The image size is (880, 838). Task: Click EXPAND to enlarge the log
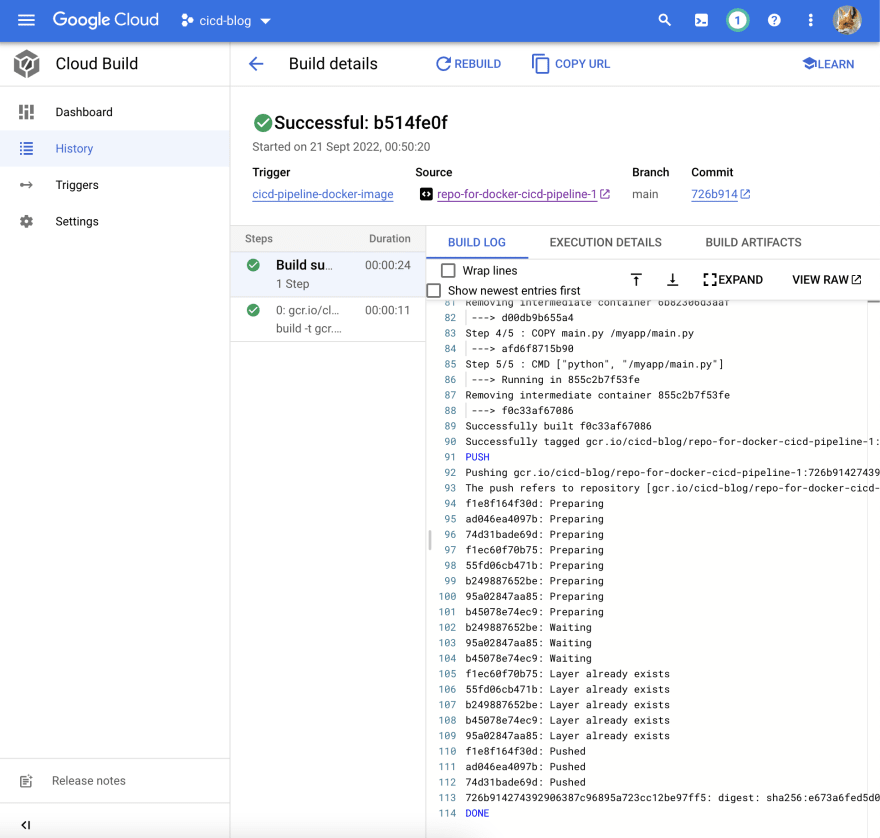732,280
